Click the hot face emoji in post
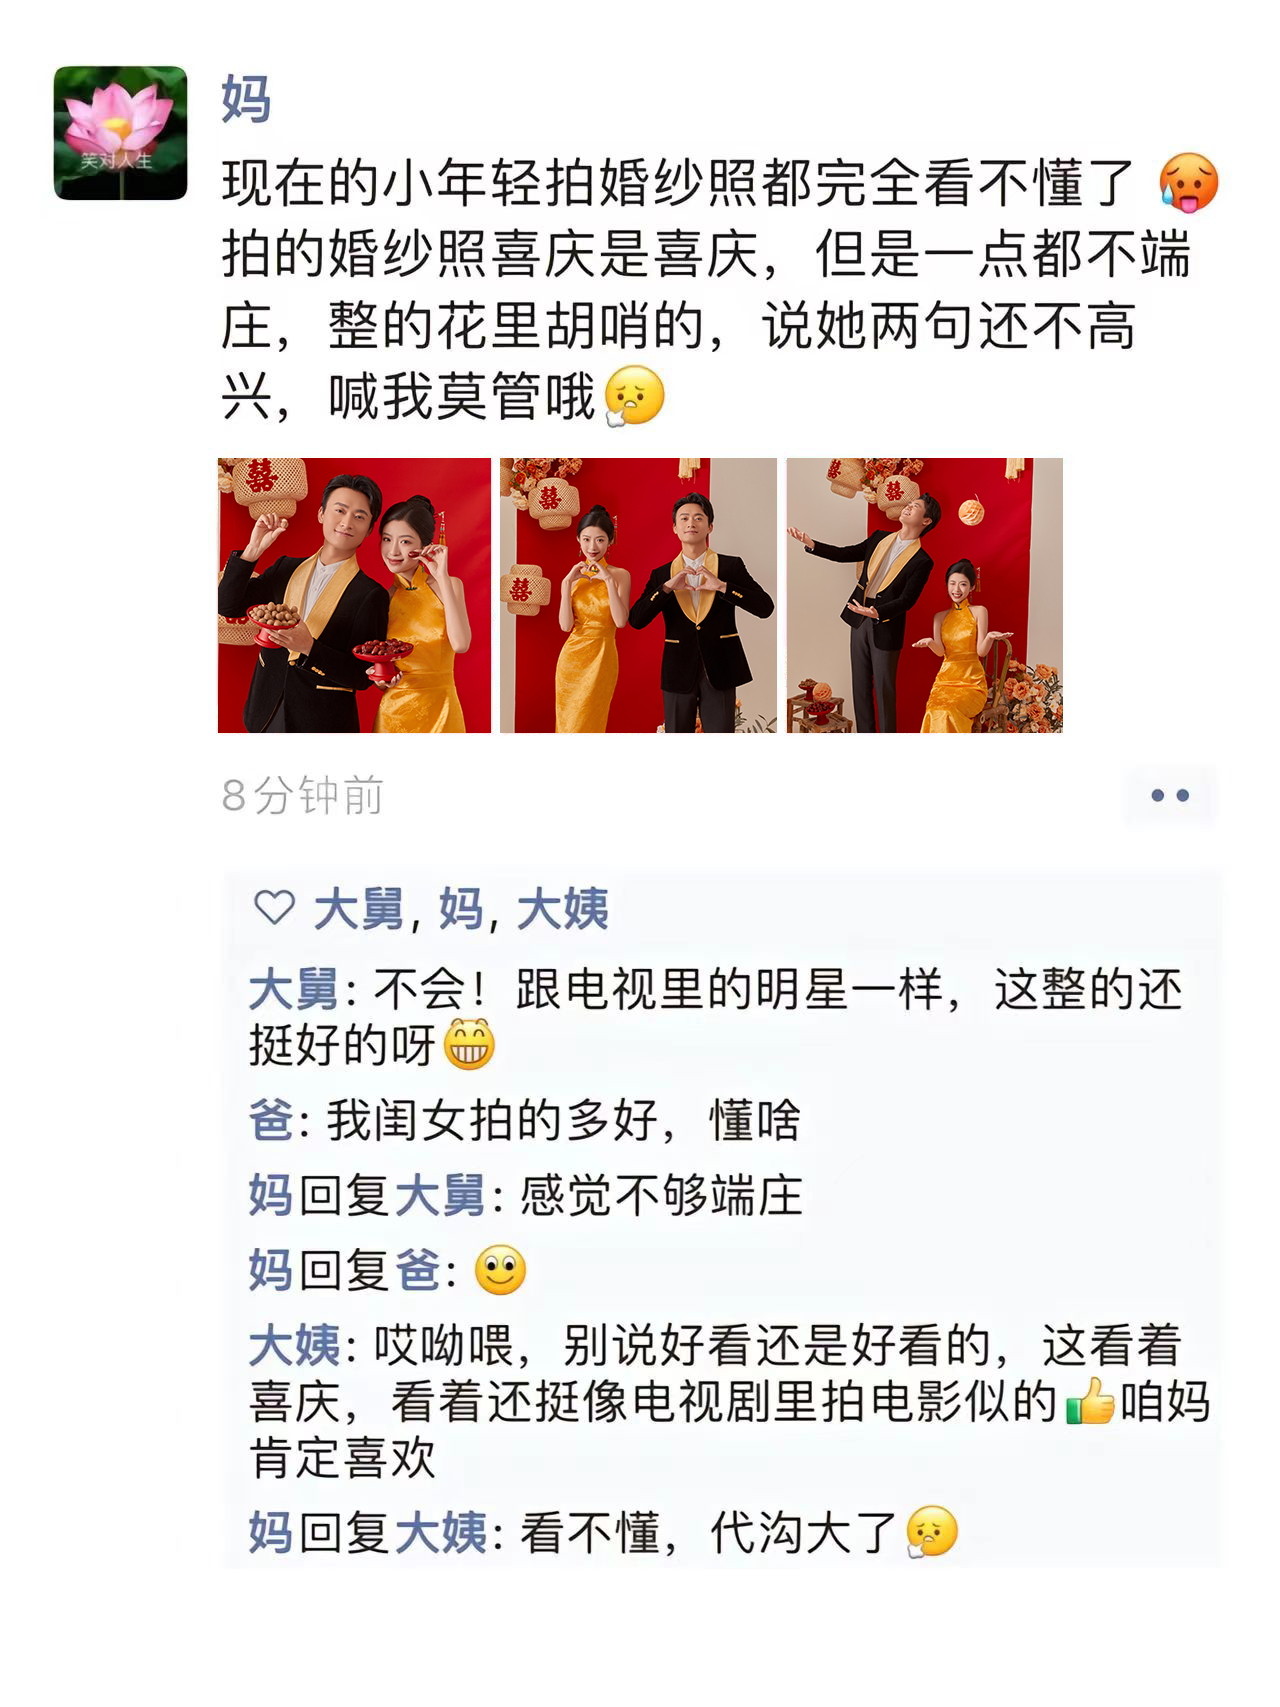The height and width of the screenshot is (1707, 1280). tap(1188, 183)
